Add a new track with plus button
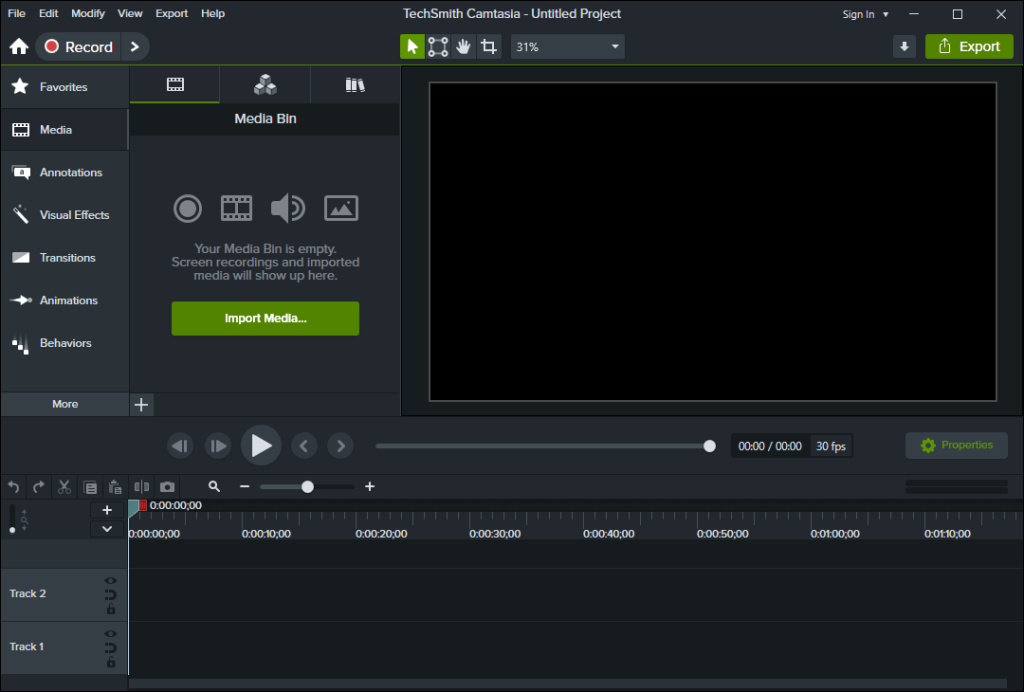Viewport: 1024px width, 692px height. tap(107, 510)
